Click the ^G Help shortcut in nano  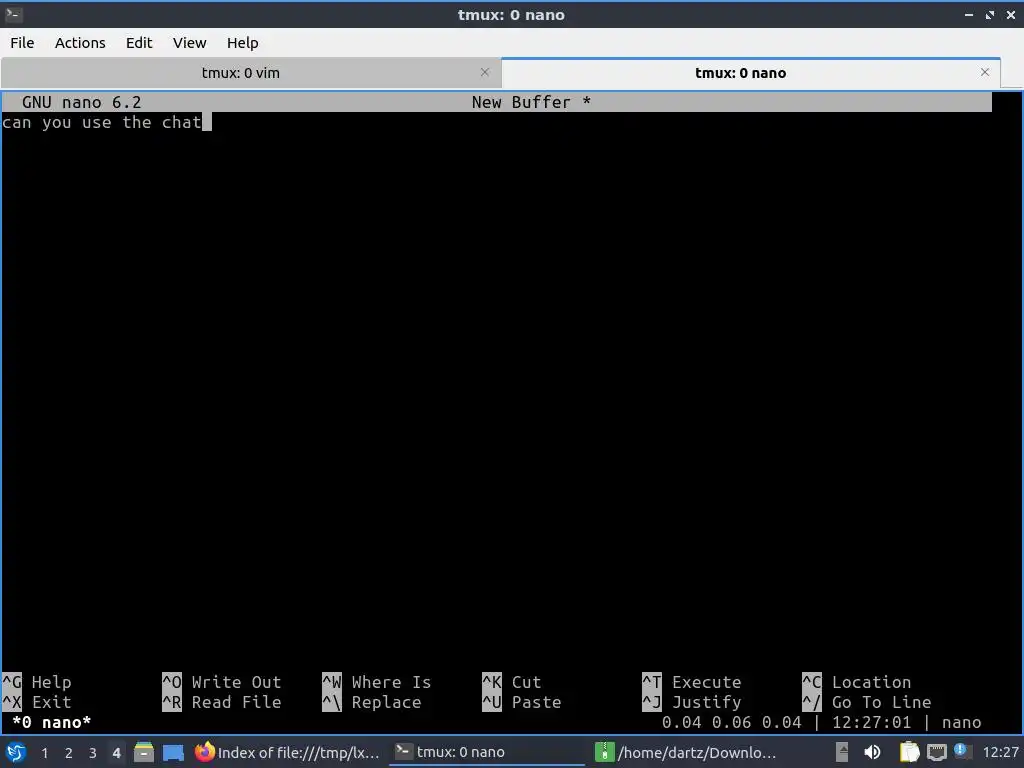(x=37, y=682)
